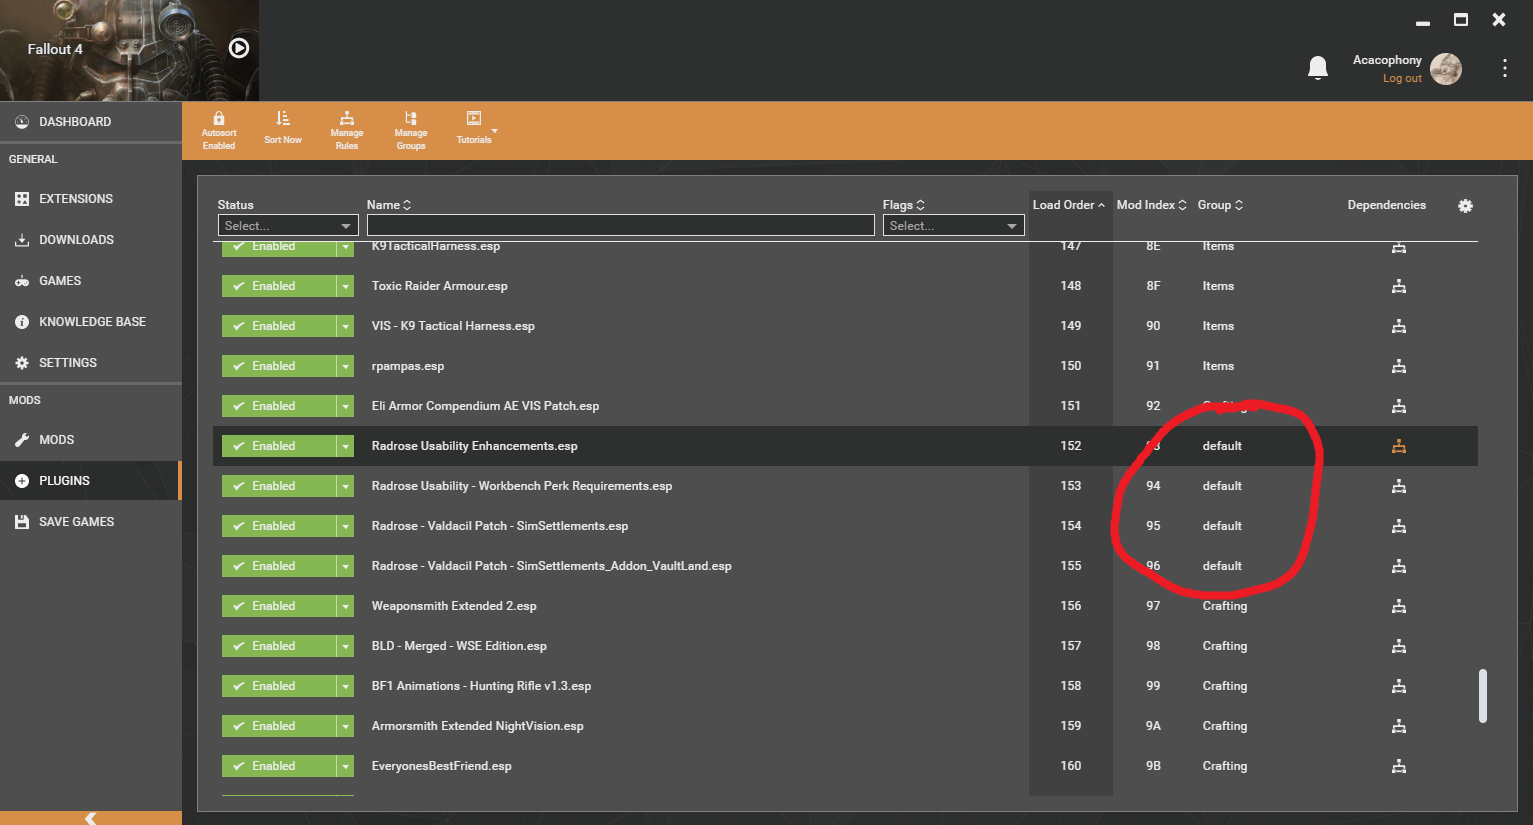Click dependencies icon for Radrose Workbench Perk Requirements
This screenshot has width=1533, height=825.
coord(1399,486)
